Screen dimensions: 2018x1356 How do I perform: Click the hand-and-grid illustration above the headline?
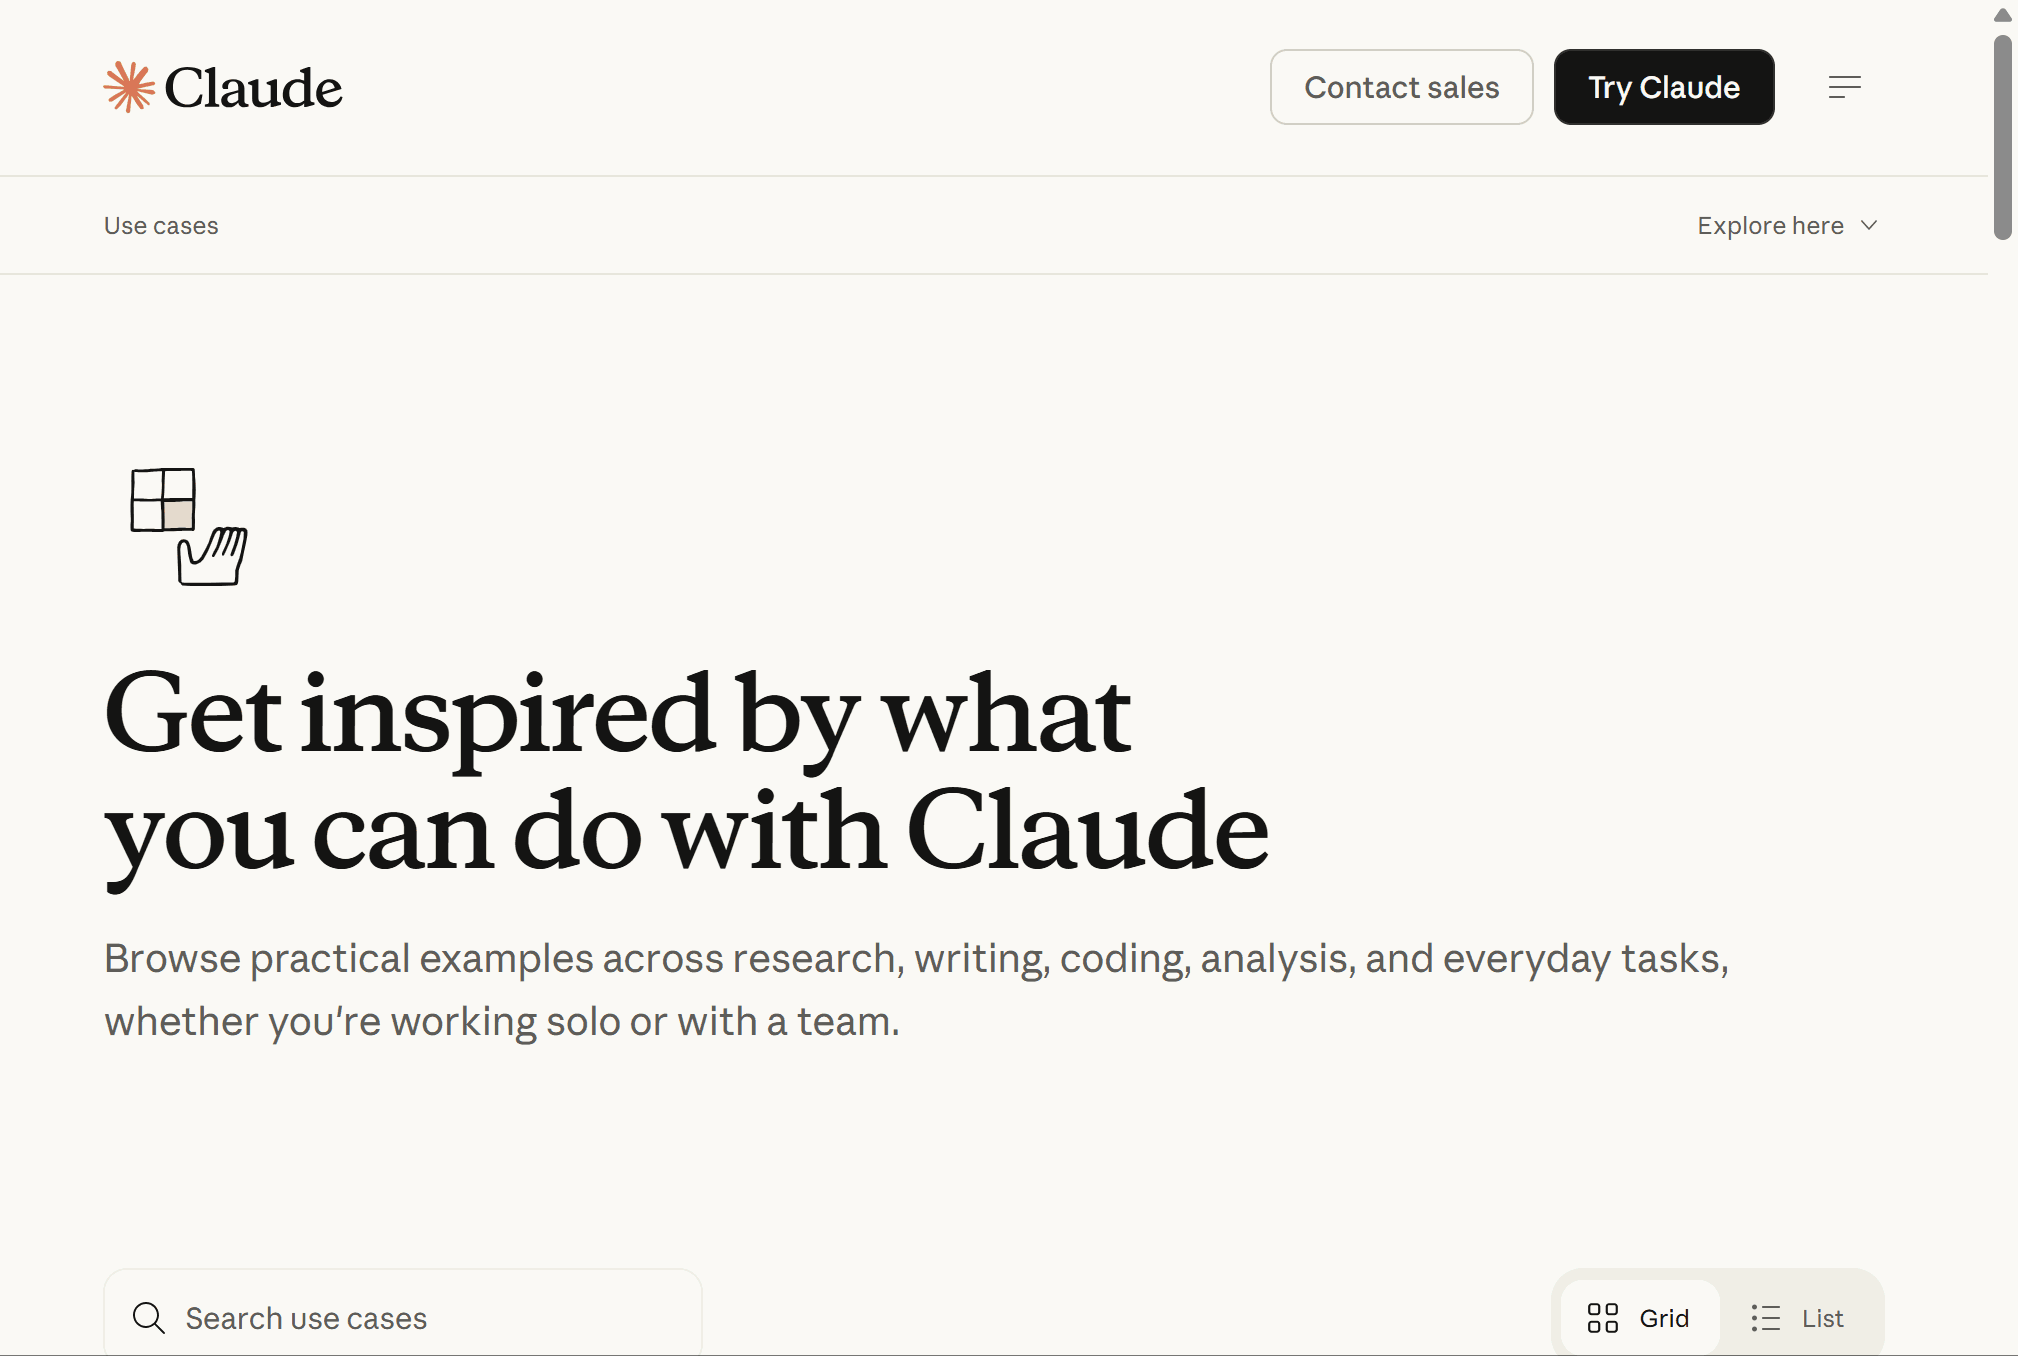pyautogui.click(x=188, y=527)
